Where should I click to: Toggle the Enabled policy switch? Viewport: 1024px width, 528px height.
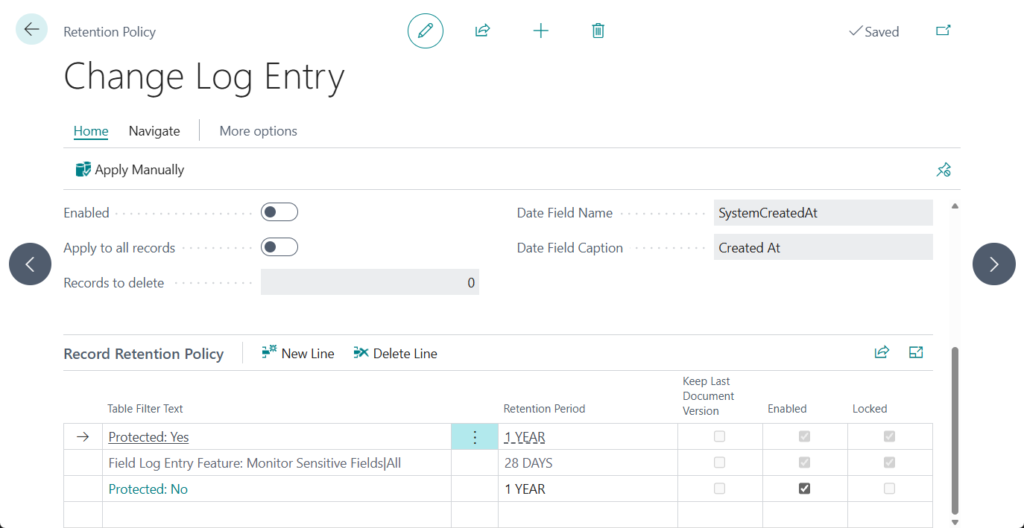(279, 212)
